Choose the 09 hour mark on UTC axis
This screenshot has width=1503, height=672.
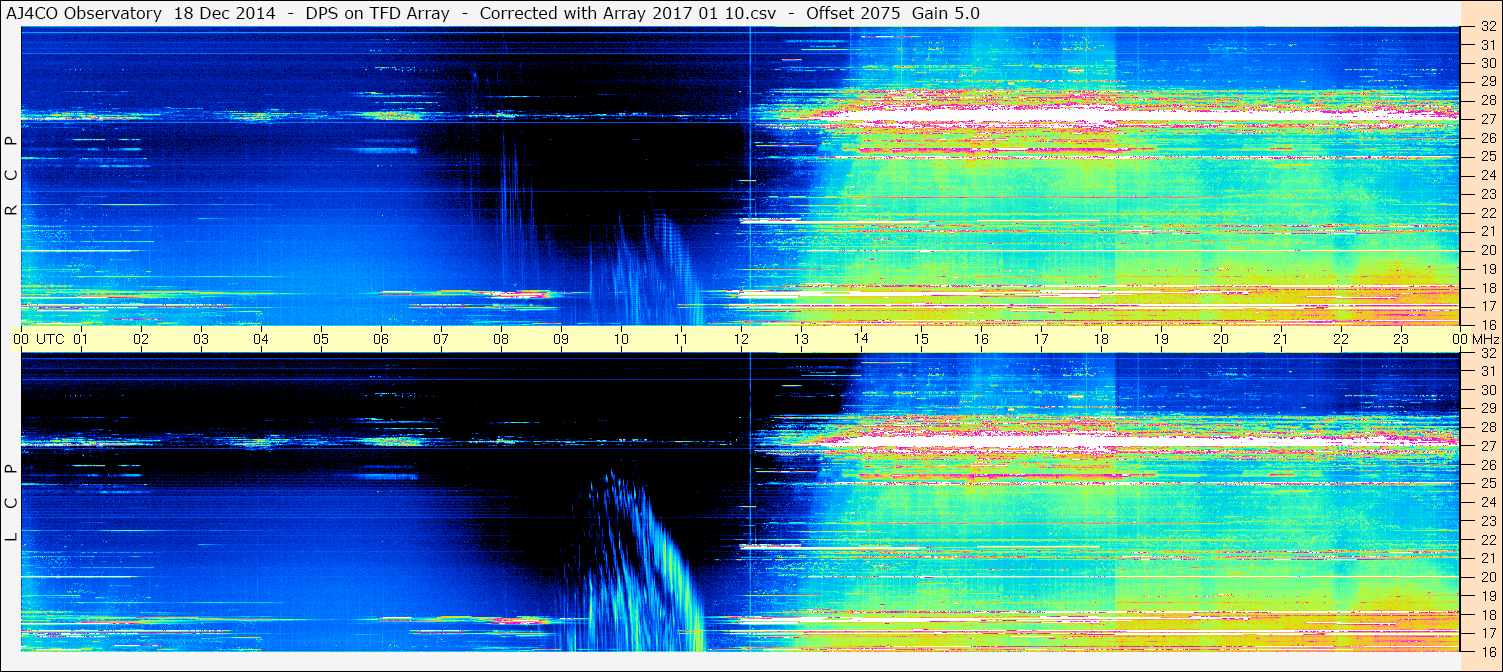click(561, 339)
